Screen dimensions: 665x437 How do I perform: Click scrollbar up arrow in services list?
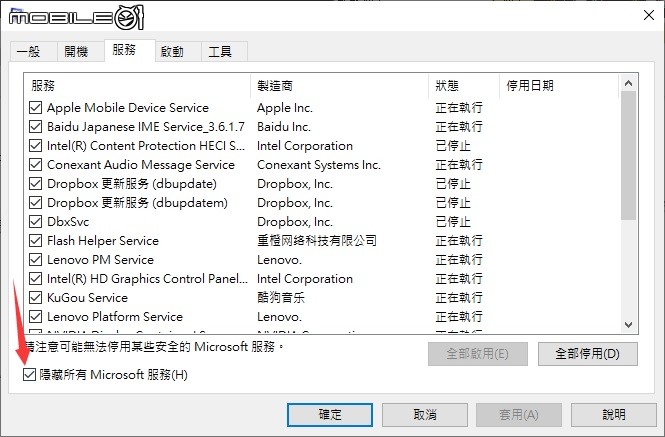(x=629, y=83)
